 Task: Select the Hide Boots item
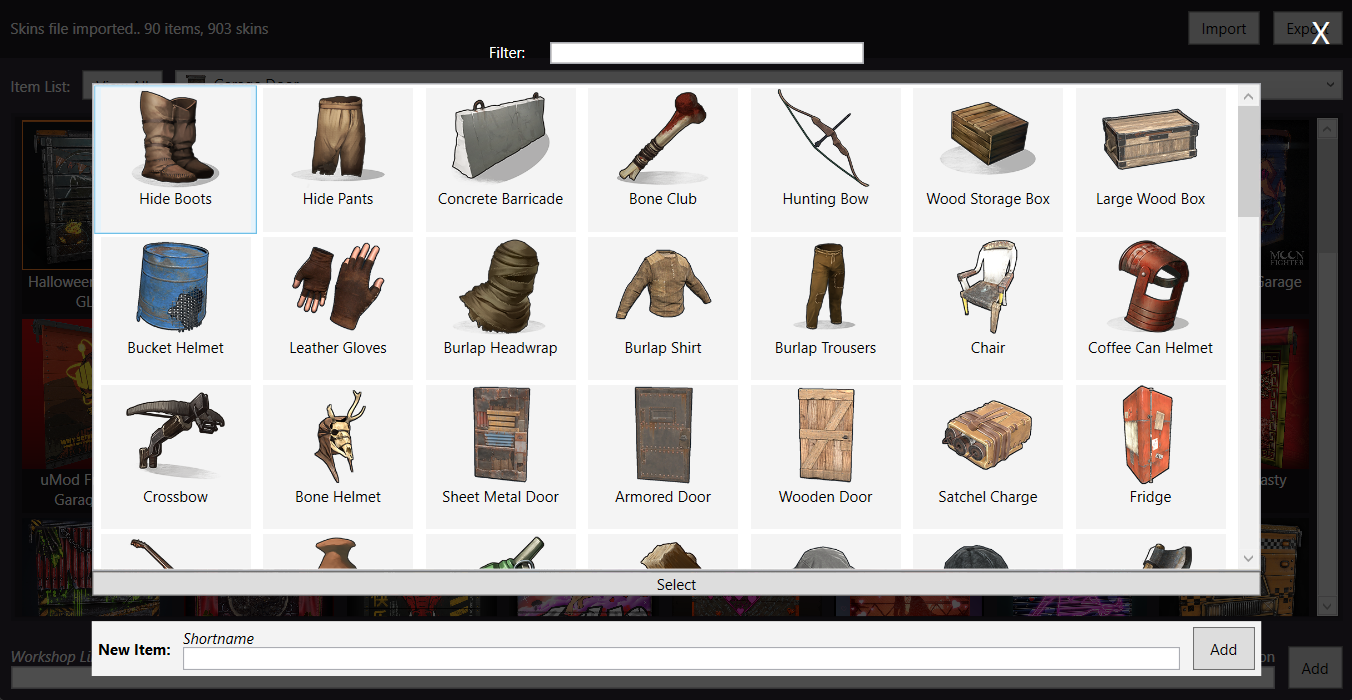pyautogui.click(x=175, y=159)
